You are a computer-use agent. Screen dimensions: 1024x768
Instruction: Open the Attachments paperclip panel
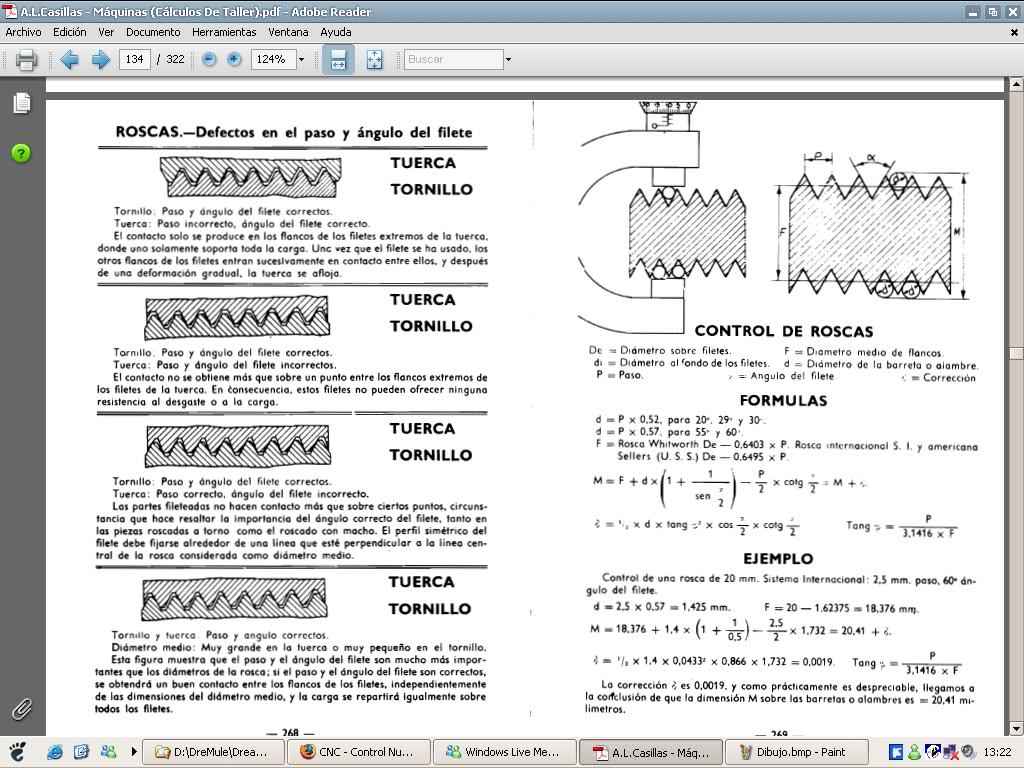(22, 709)
